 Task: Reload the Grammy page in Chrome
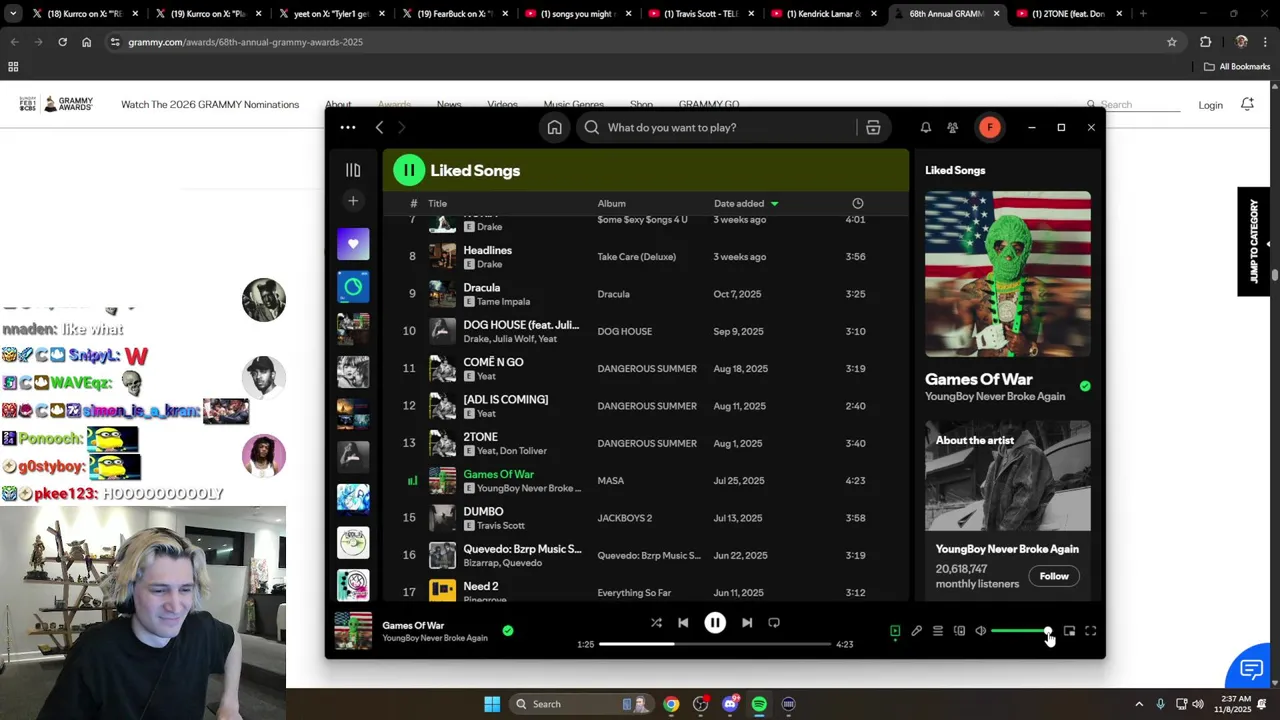pyautogui.click(x=62, y=42)
